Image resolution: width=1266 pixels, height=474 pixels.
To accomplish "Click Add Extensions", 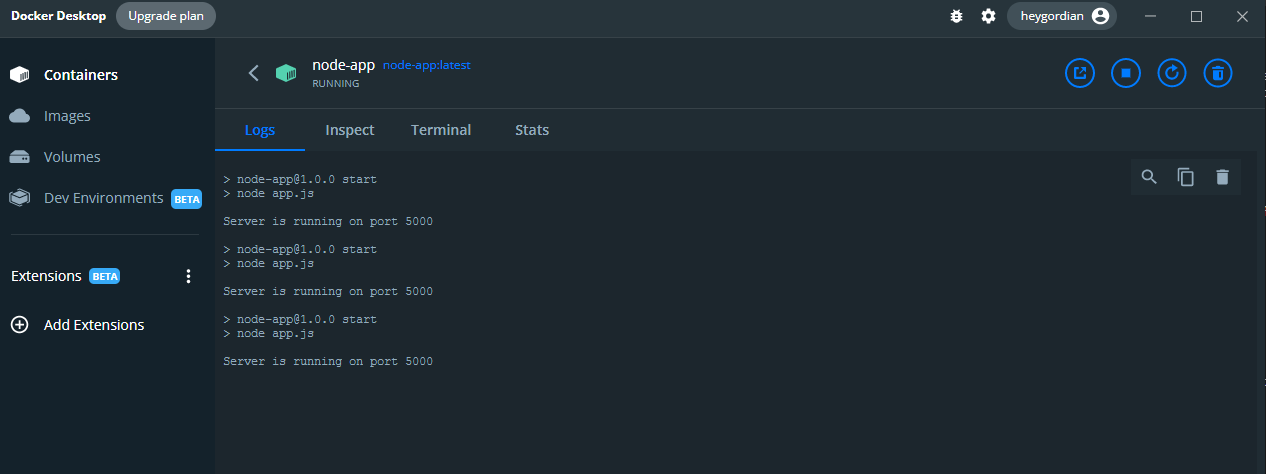I will click(94, 325).
